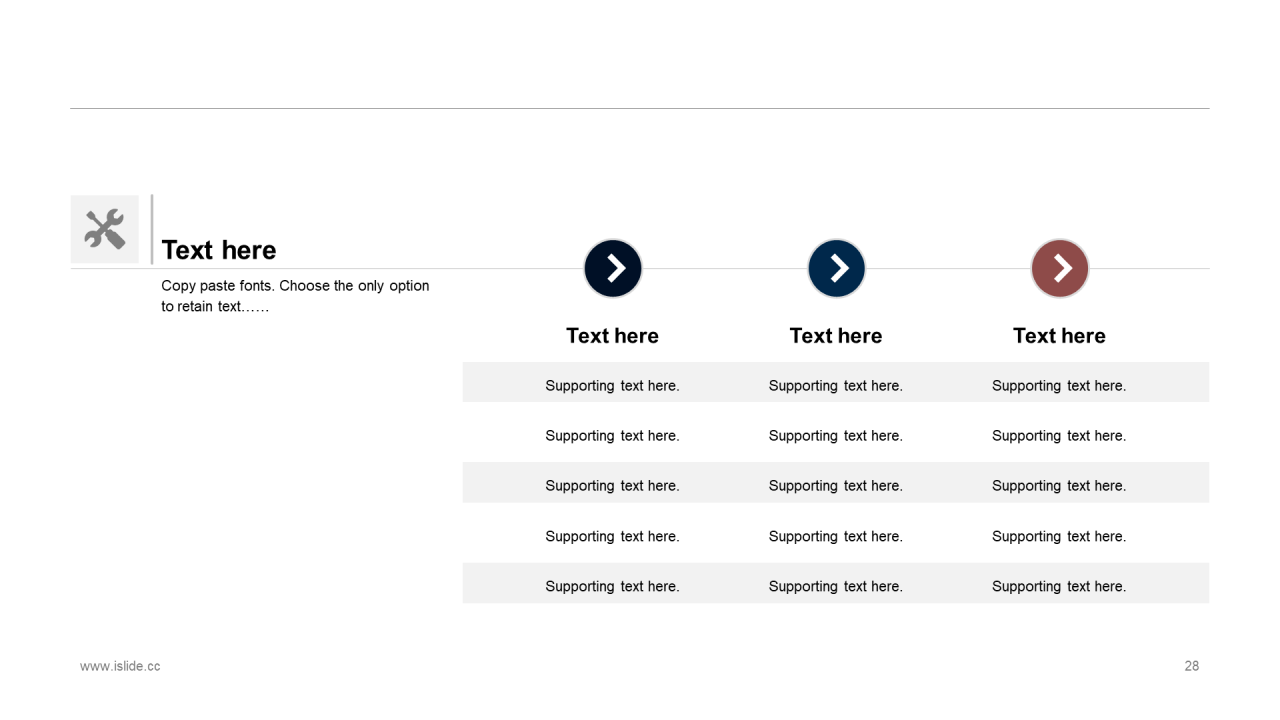Select "Text here" heading under middle blue circle
This screenshot has height=720, width=1280.
836,336
